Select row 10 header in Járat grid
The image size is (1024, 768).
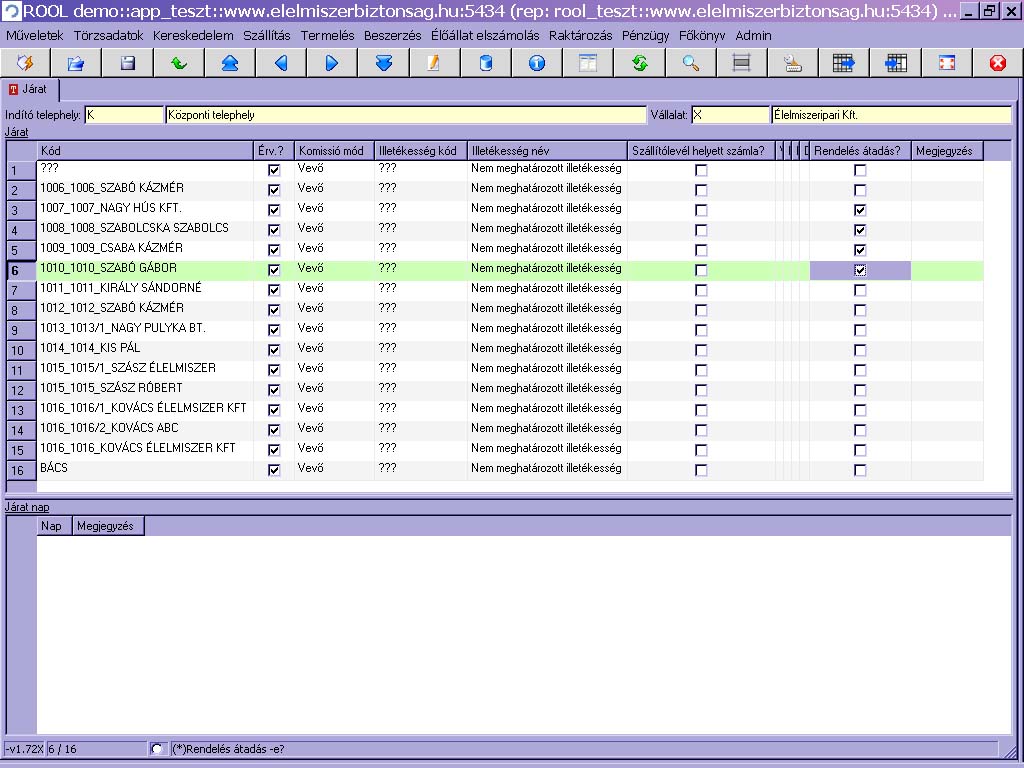pyautogui.click(x=19, y=350)
